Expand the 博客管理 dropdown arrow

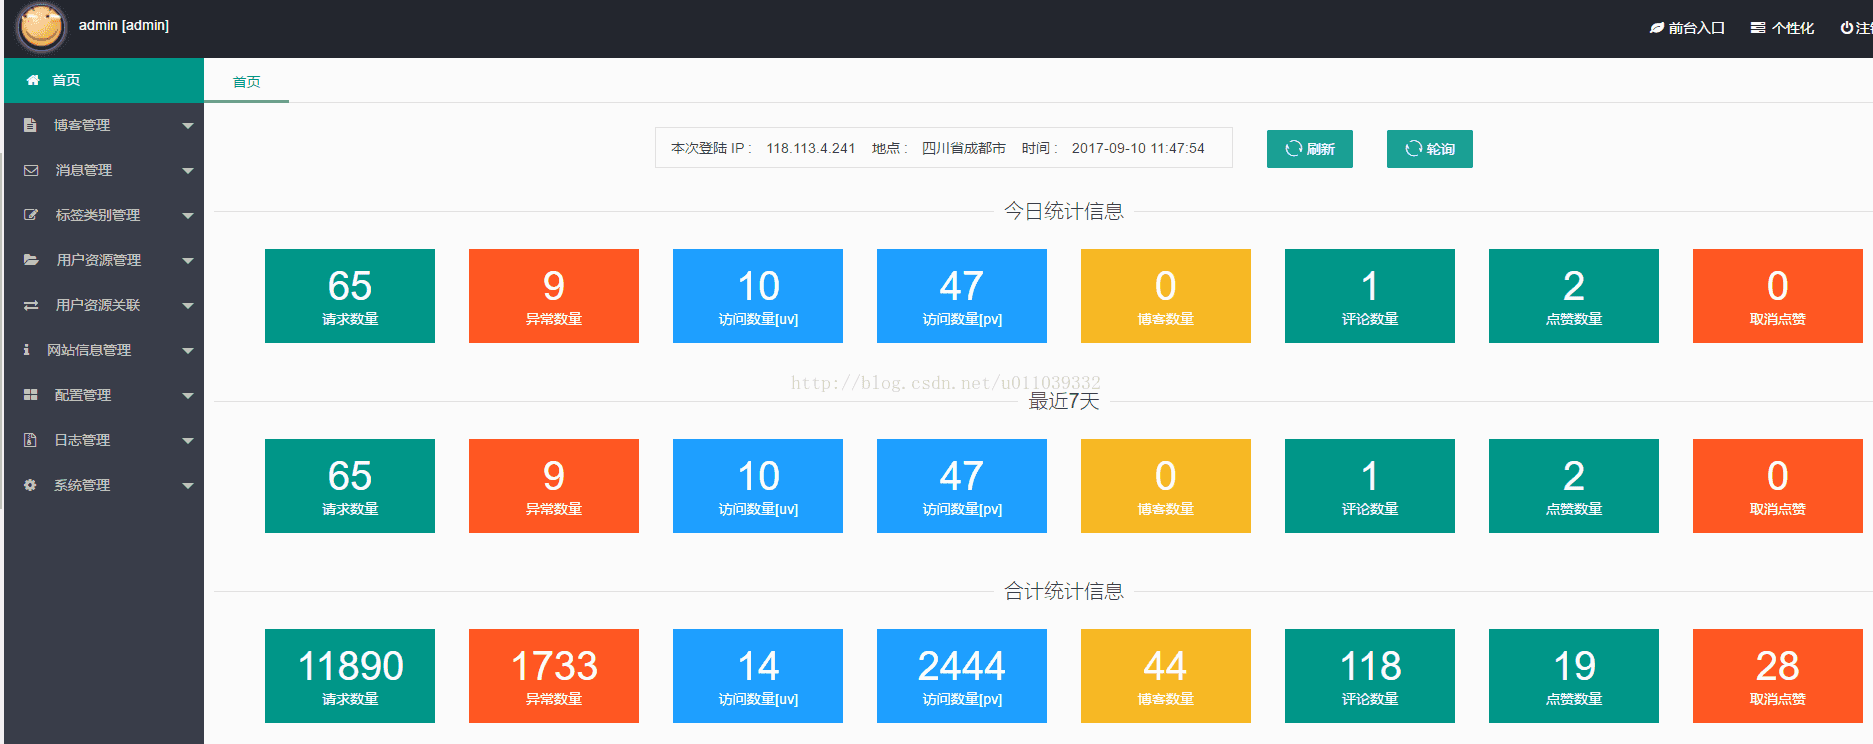187,126
